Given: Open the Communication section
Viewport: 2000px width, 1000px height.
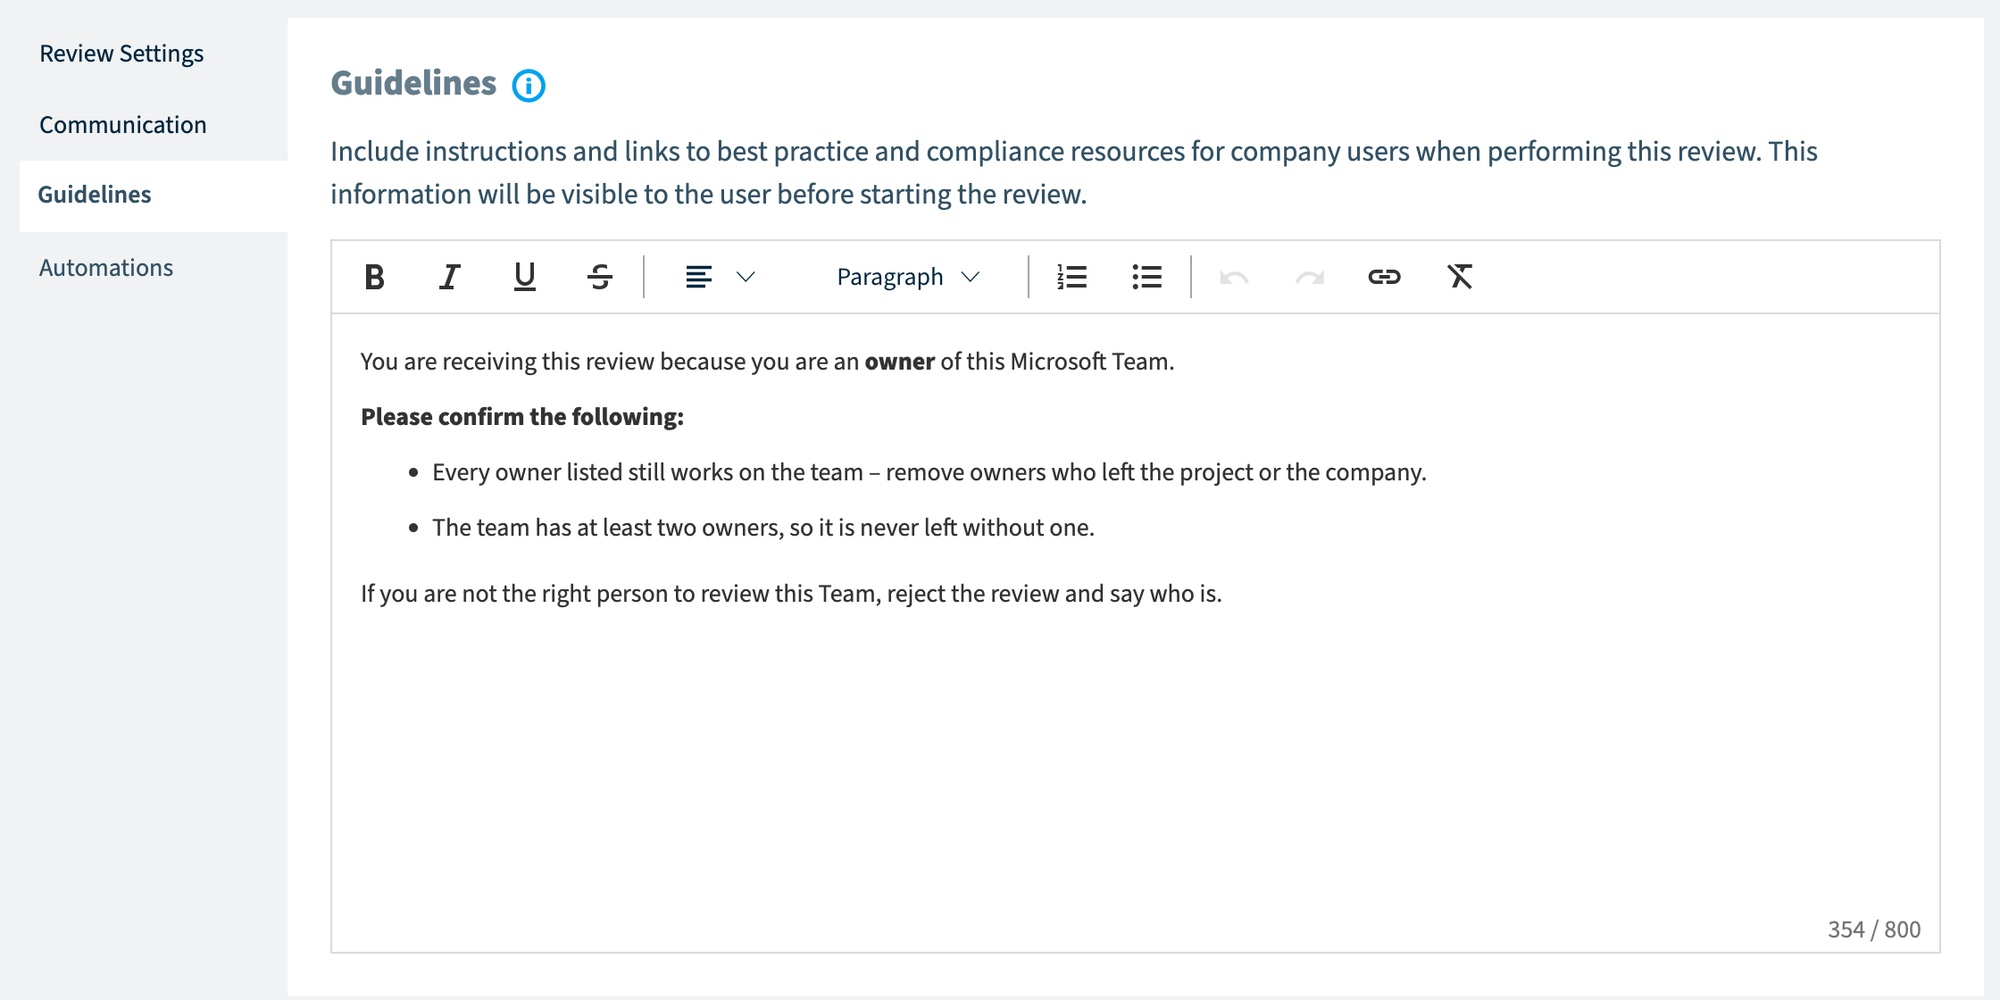Looking at the screenshot, I should 123,125.
